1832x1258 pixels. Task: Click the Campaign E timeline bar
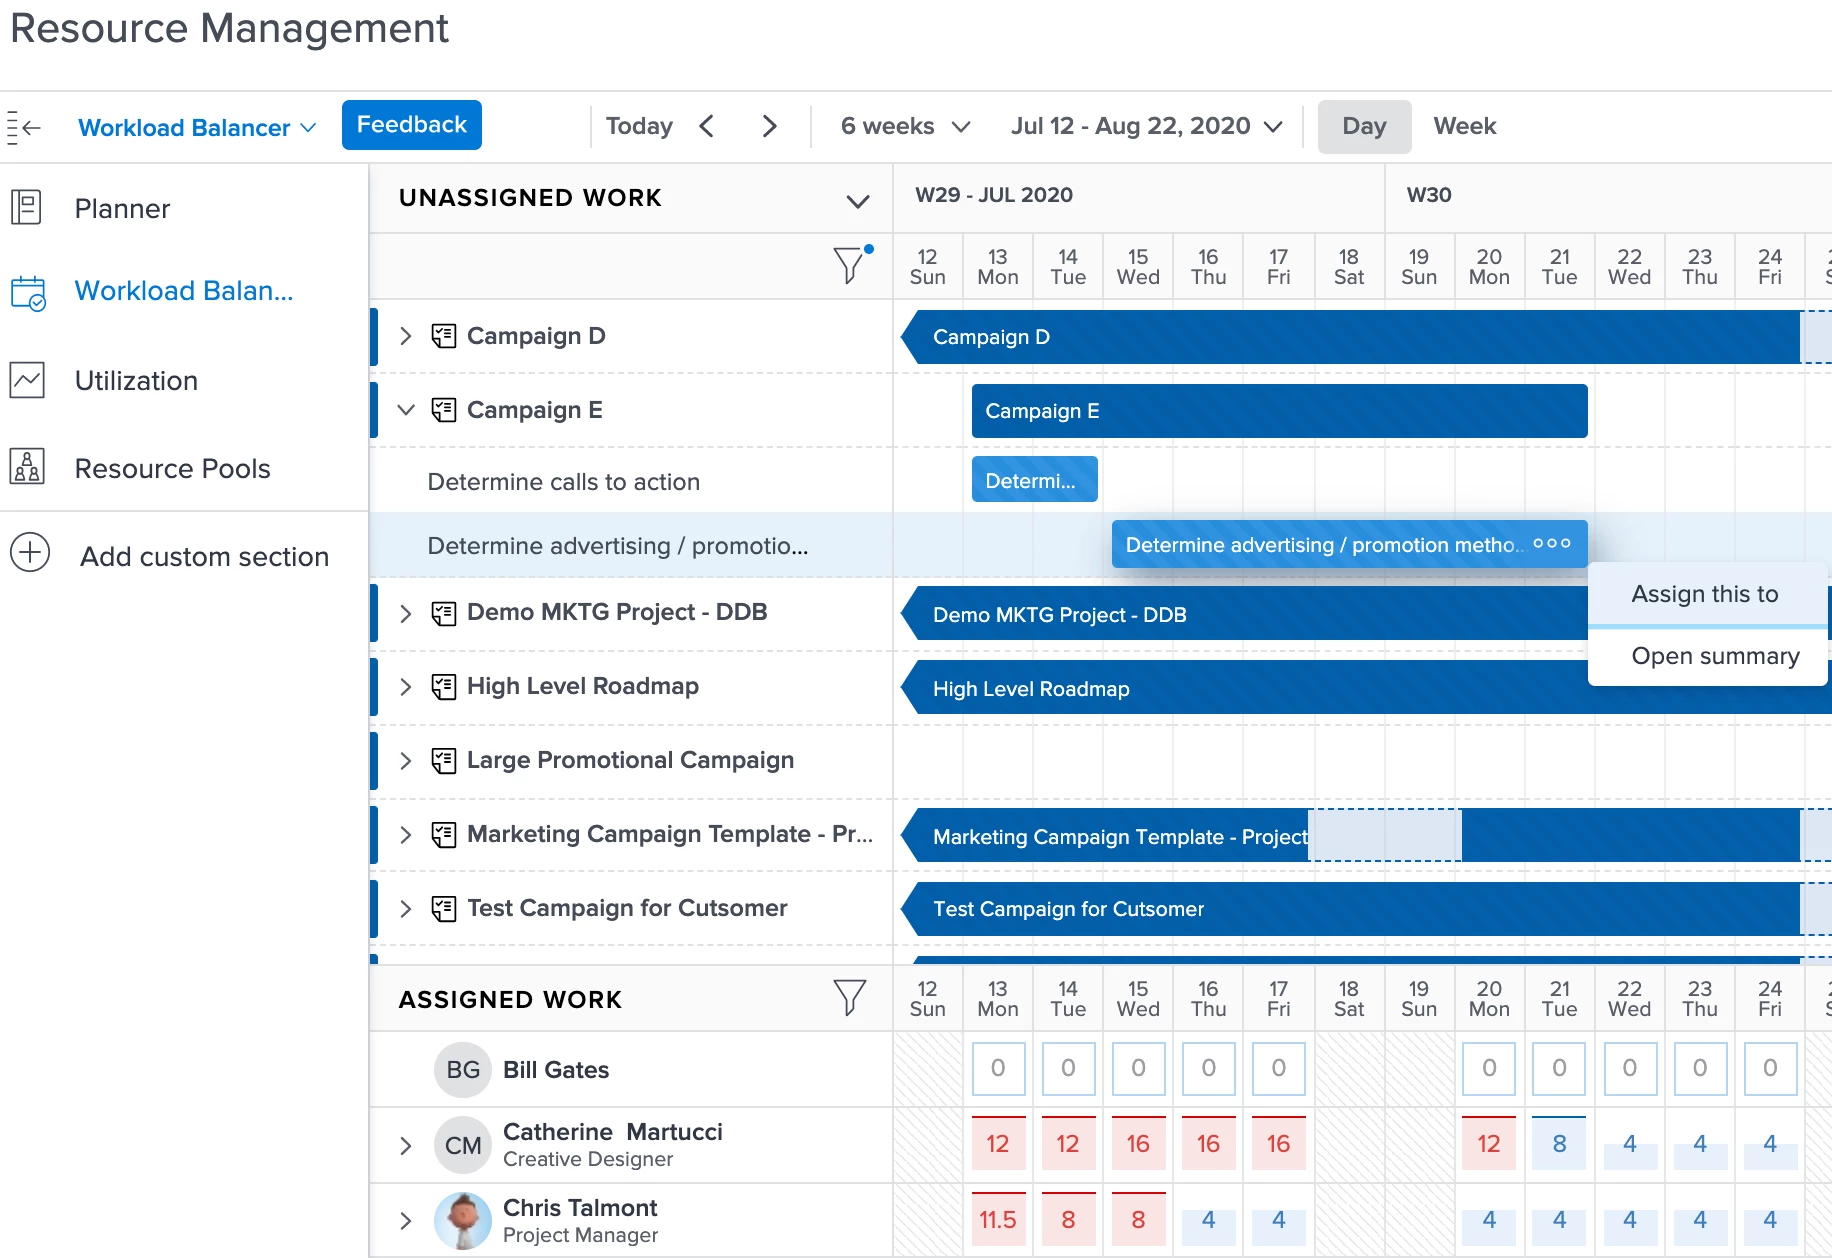tap(1279, 411)
